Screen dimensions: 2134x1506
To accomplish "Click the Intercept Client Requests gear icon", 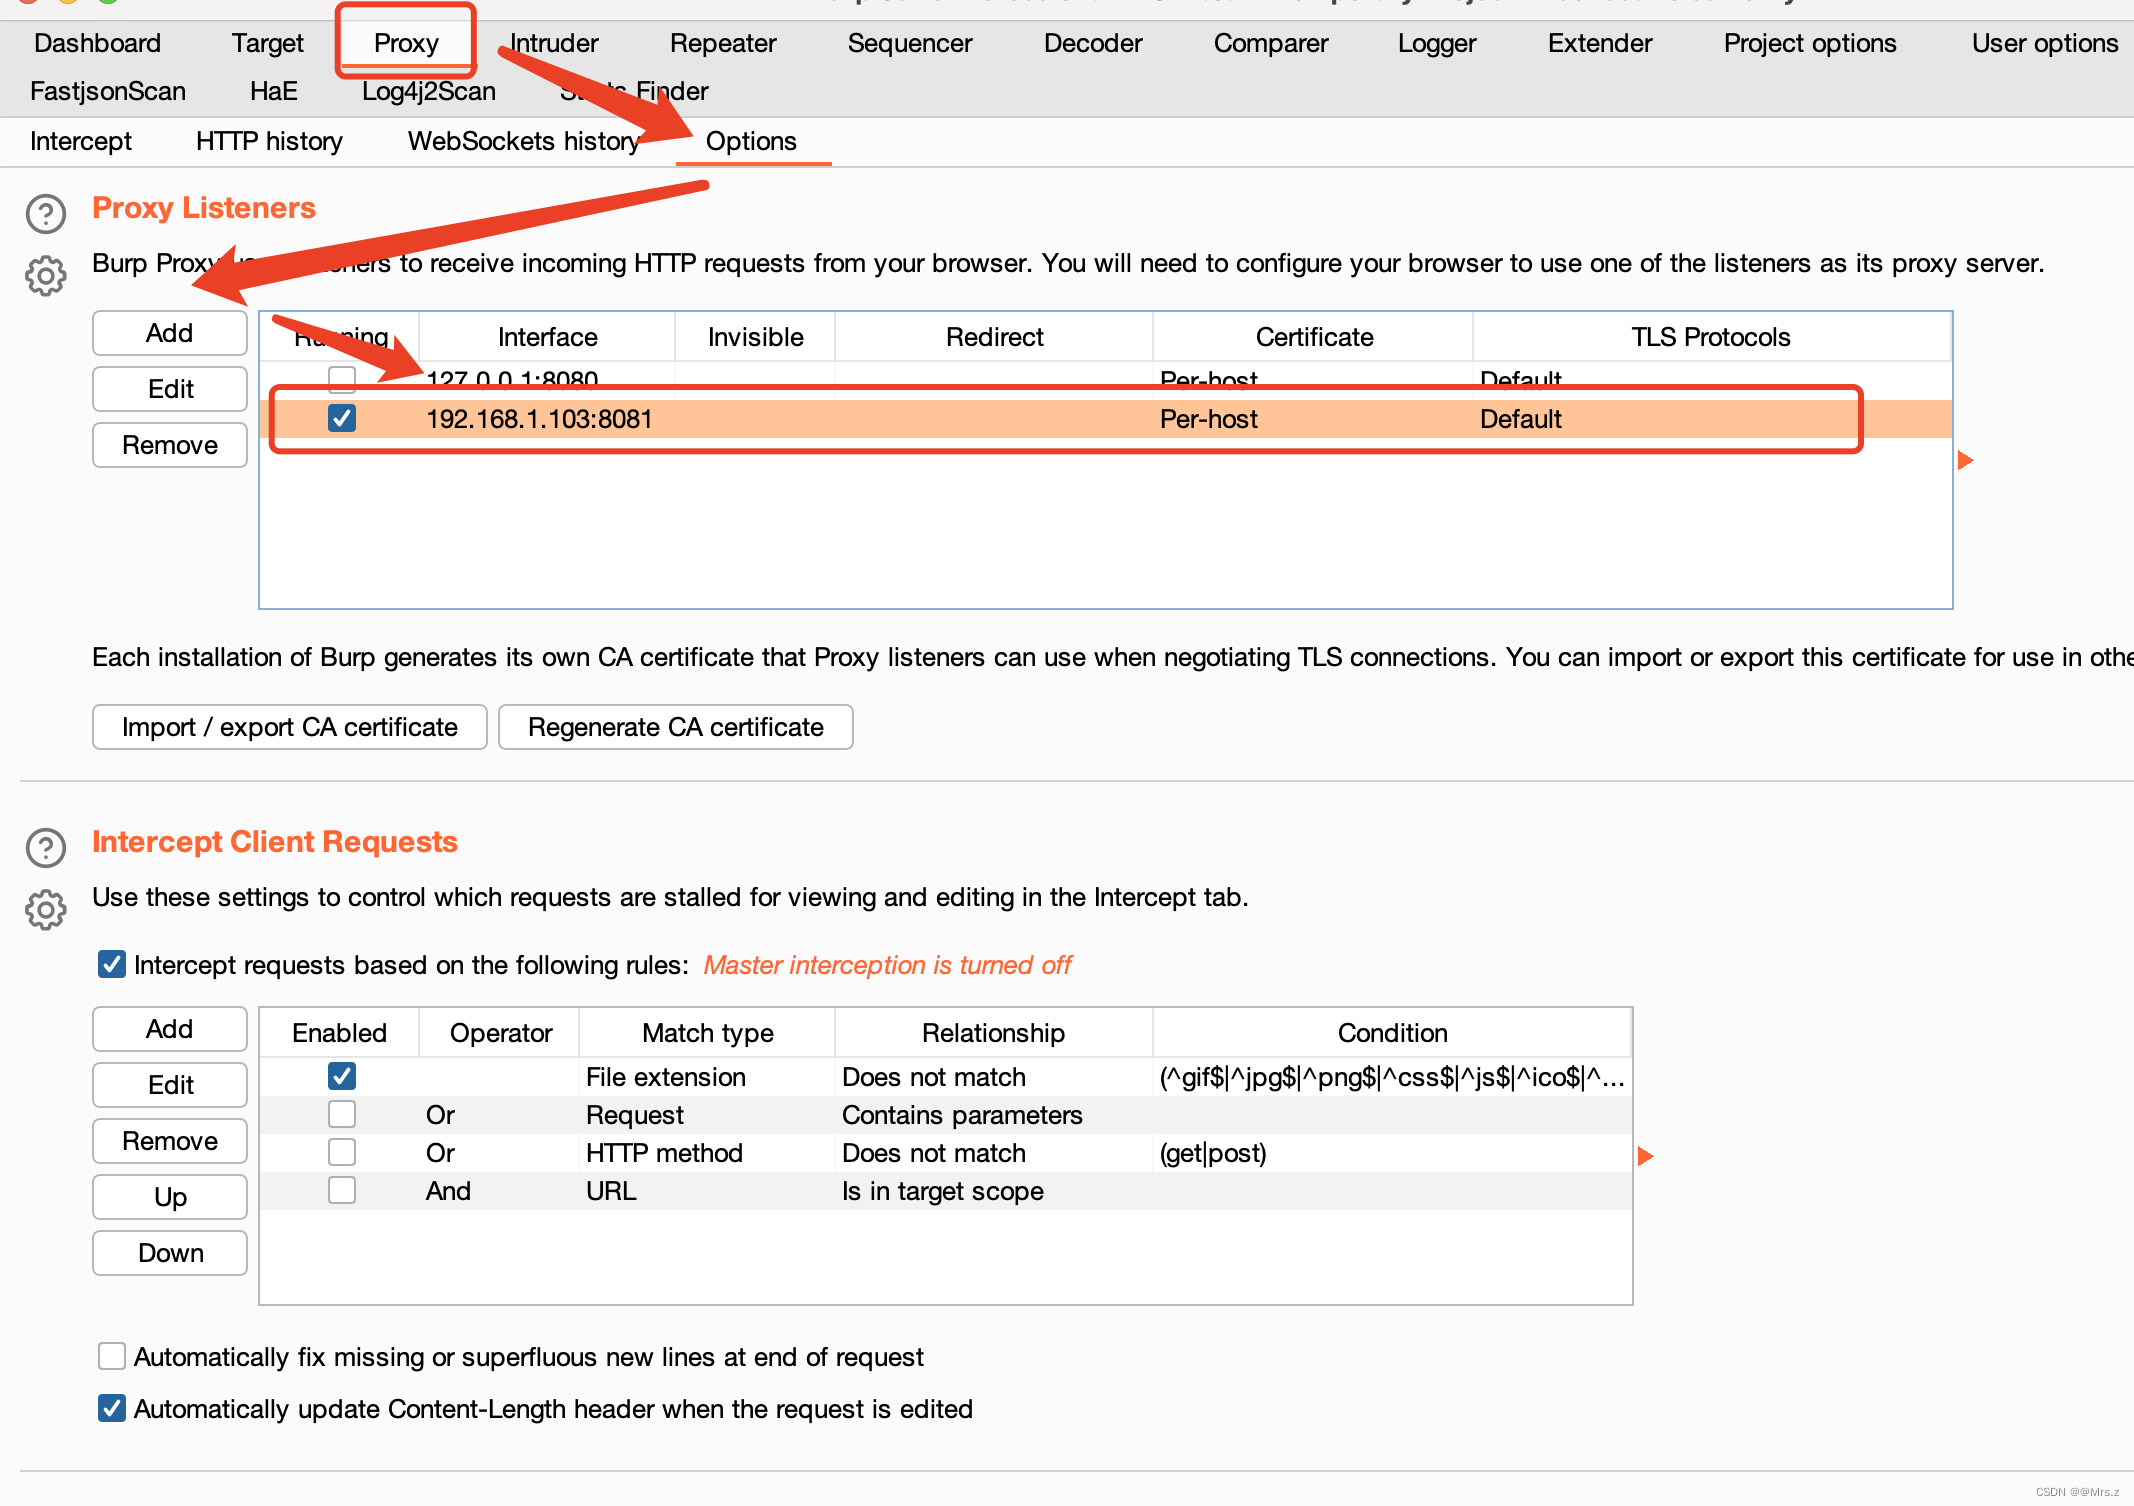I will pyautogui.click(x=42, y=908).
